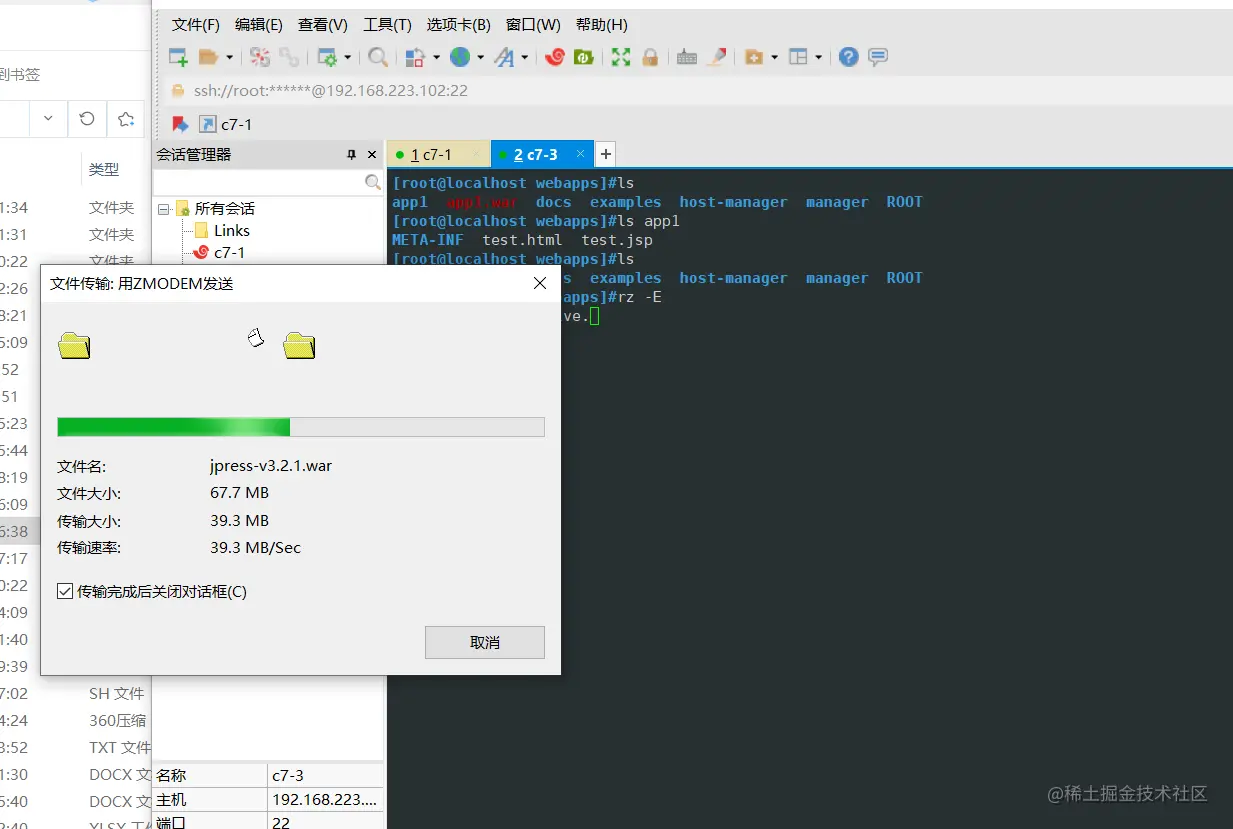Click the plus button to add new tab
The height and width of the screenshot is (829, 1233).
click(x=606, y=154)
